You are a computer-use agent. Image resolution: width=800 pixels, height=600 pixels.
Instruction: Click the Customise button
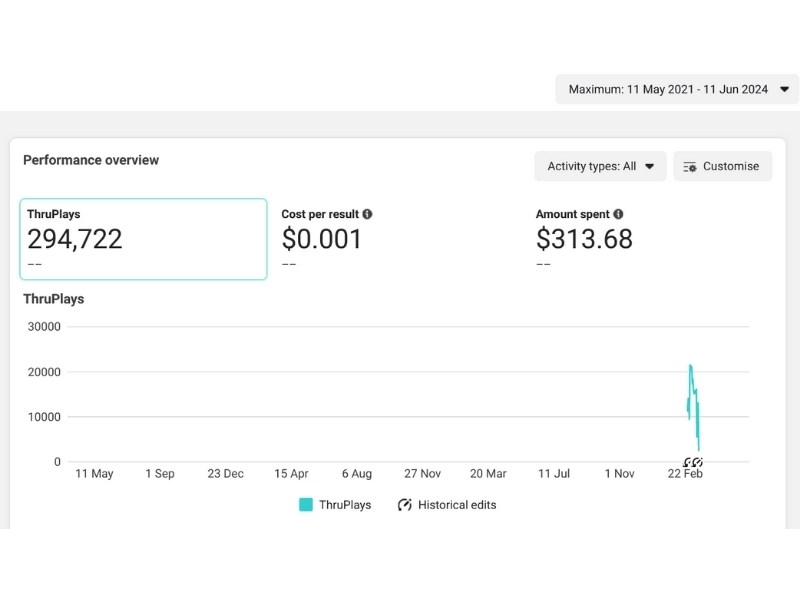tap(722, 166)
